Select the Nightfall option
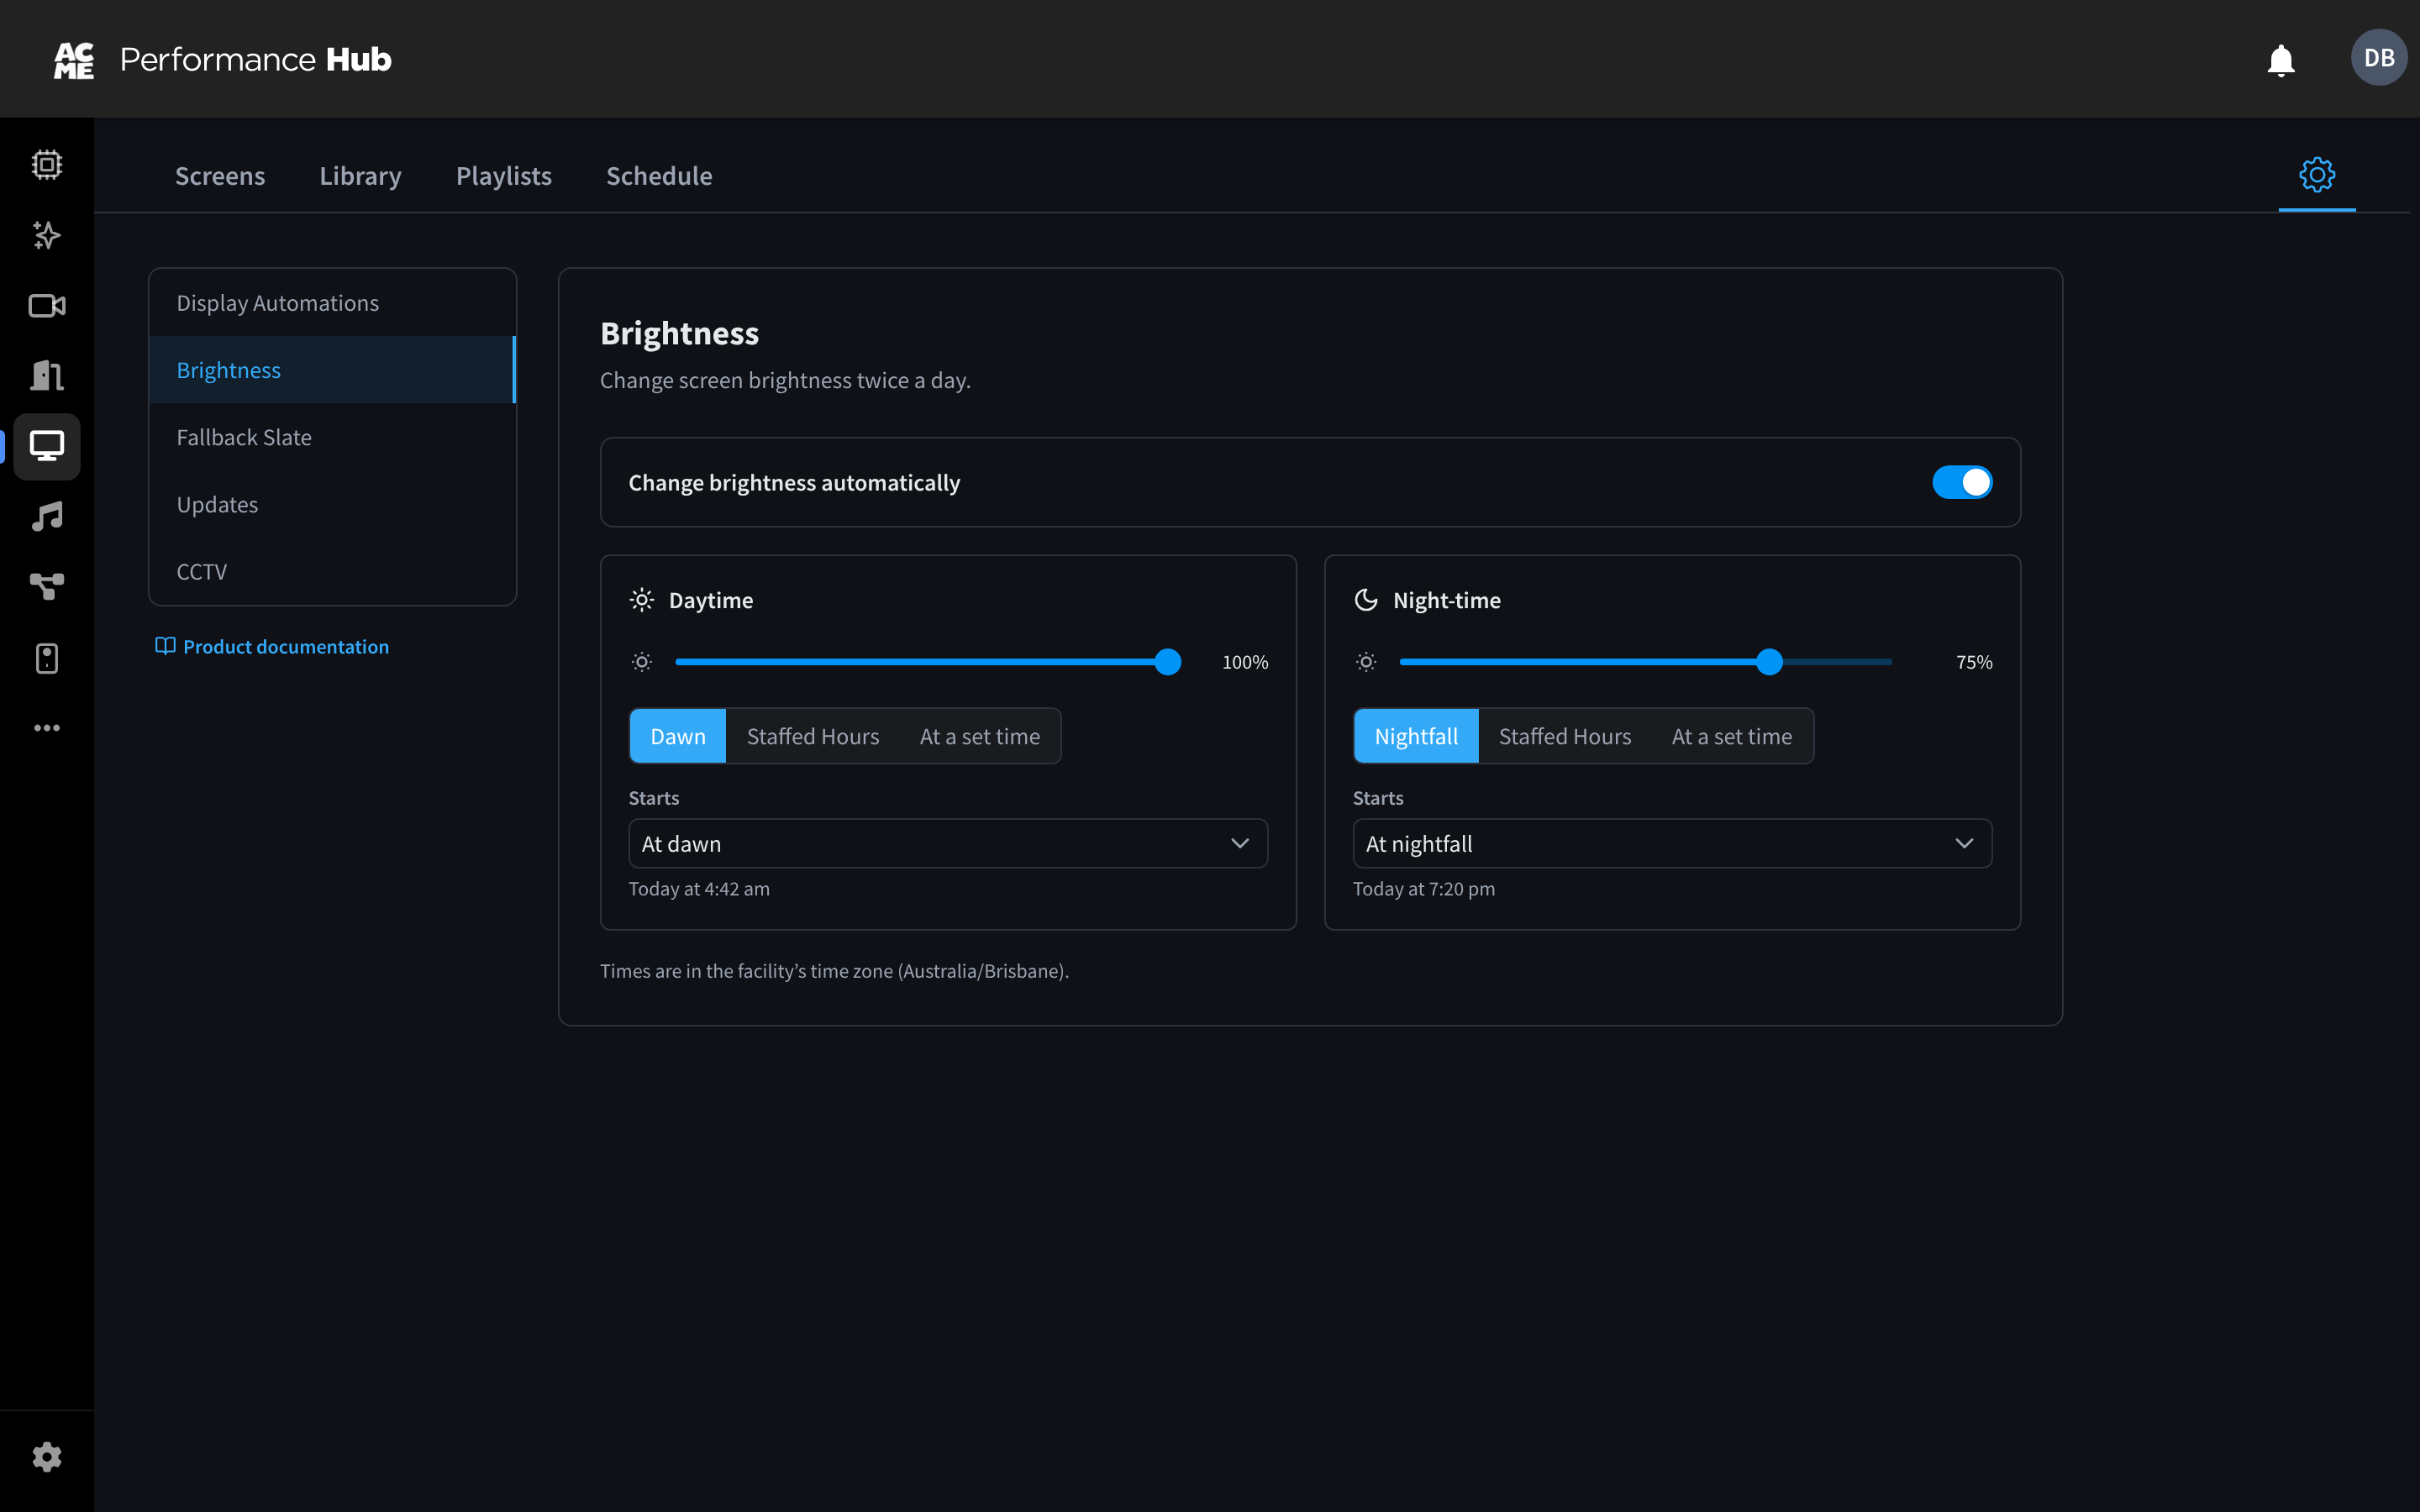The width and height of the screenshot is (2420, 1512). 1416,736
